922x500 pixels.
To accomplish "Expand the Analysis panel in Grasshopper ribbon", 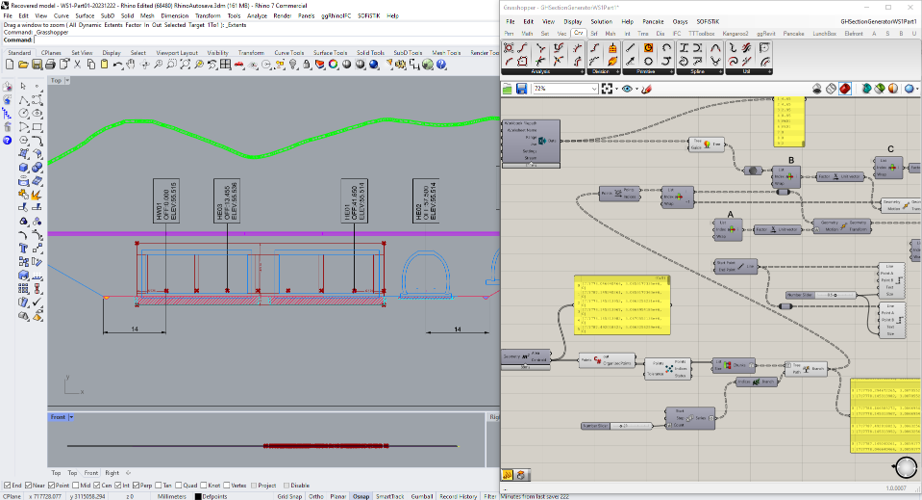I will (x=582, y=72).
